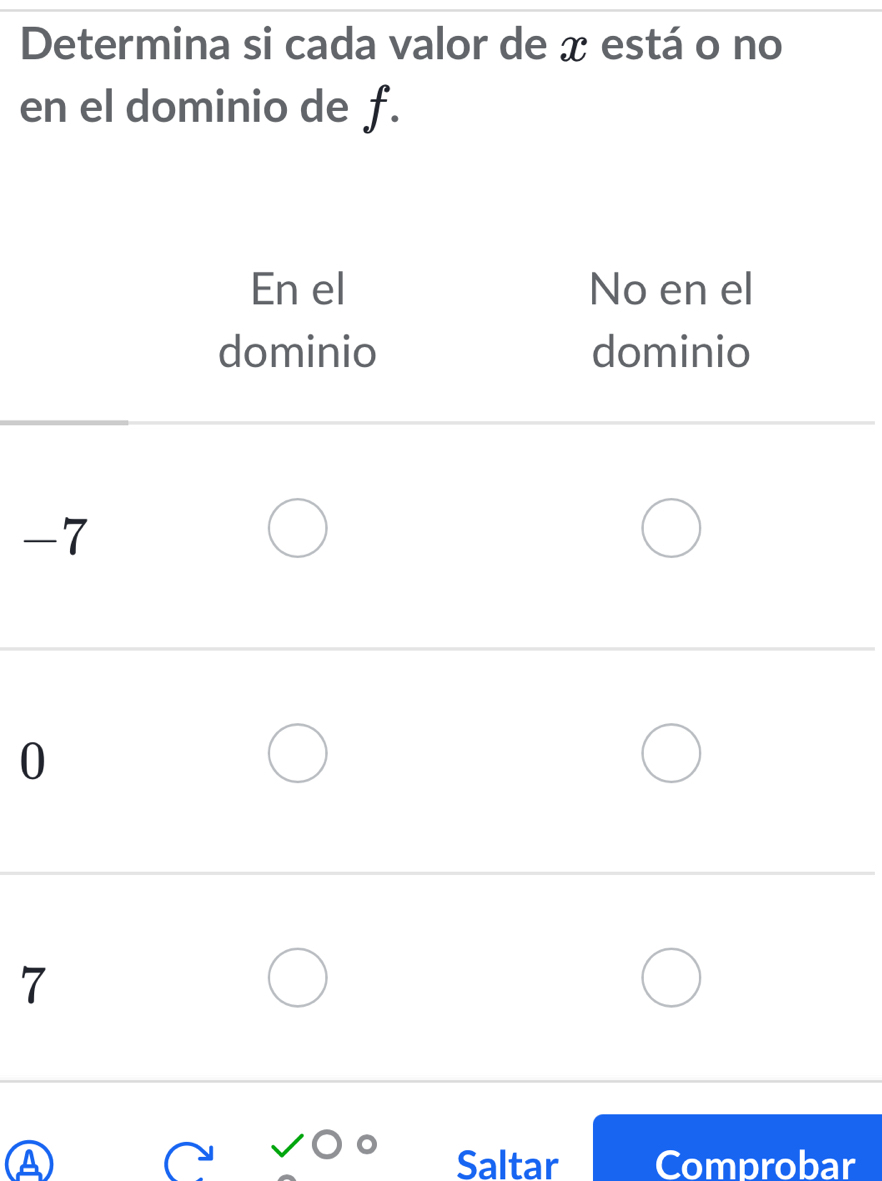Screen dimensions: 882x1181
Task: Click the small circle progress dot
Action: pos(368,1143)
